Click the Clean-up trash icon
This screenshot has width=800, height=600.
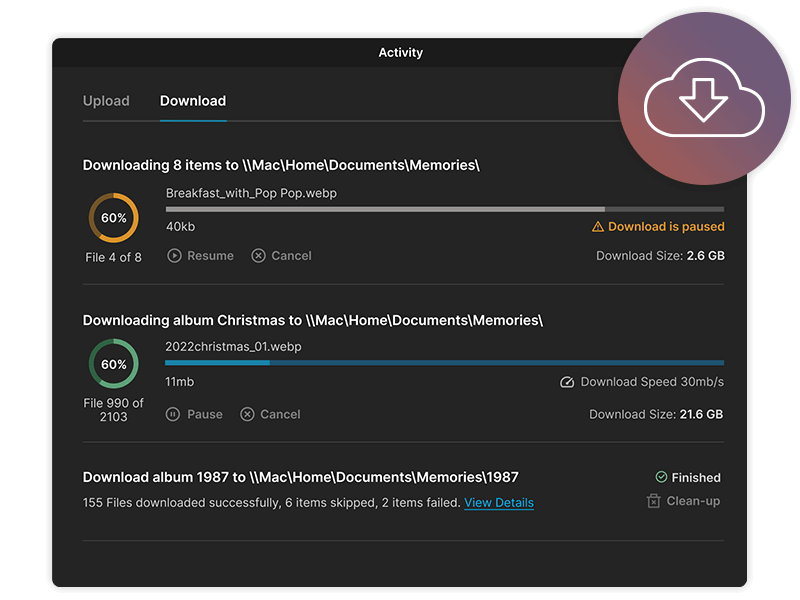coord(654,501)
